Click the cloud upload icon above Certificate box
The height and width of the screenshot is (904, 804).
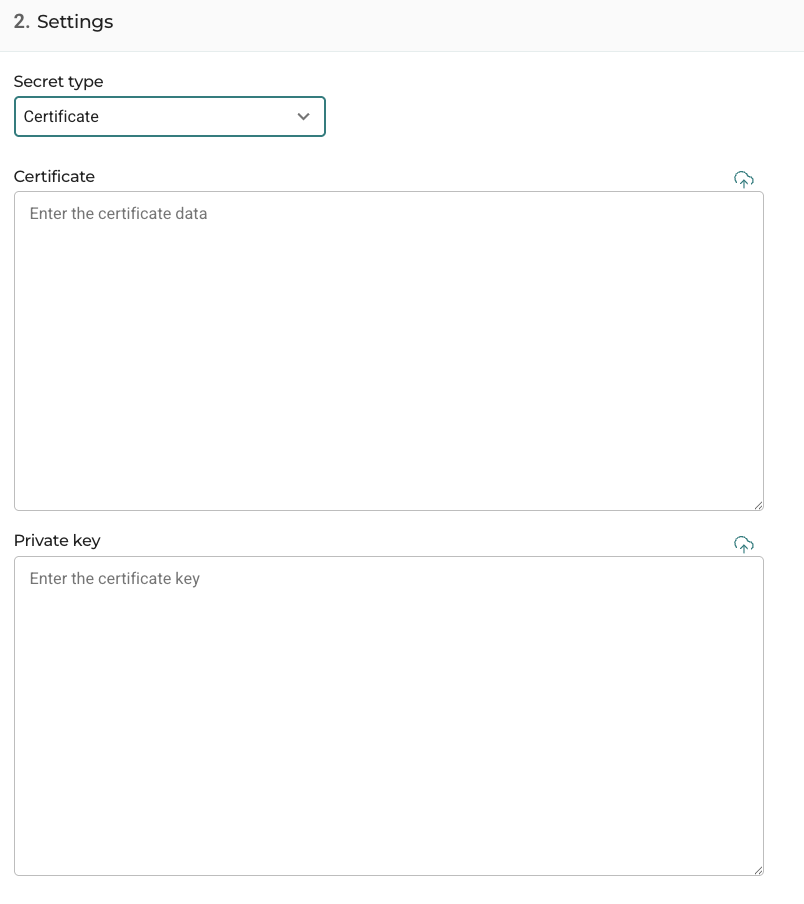coord(743,179)
